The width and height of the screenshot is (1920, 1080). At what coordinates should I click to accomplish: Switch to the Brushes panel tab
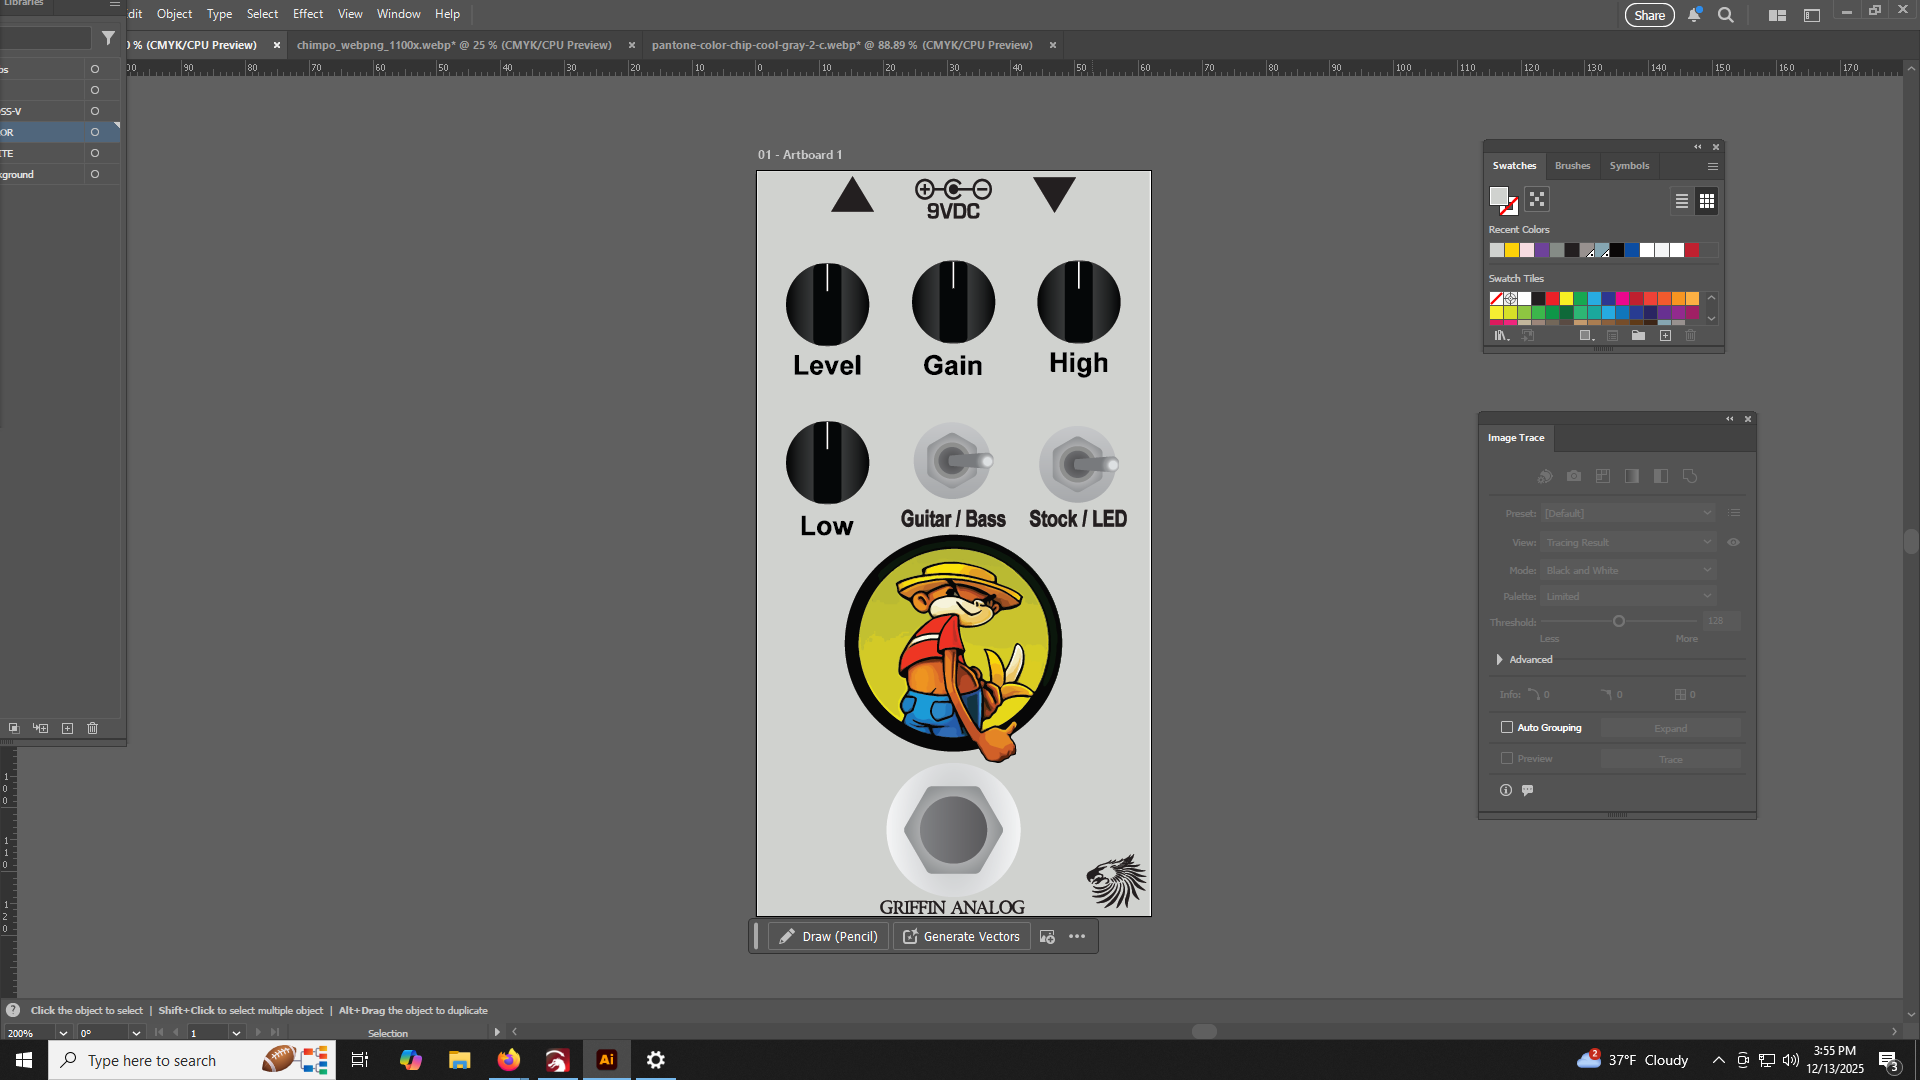[1572, 166]
